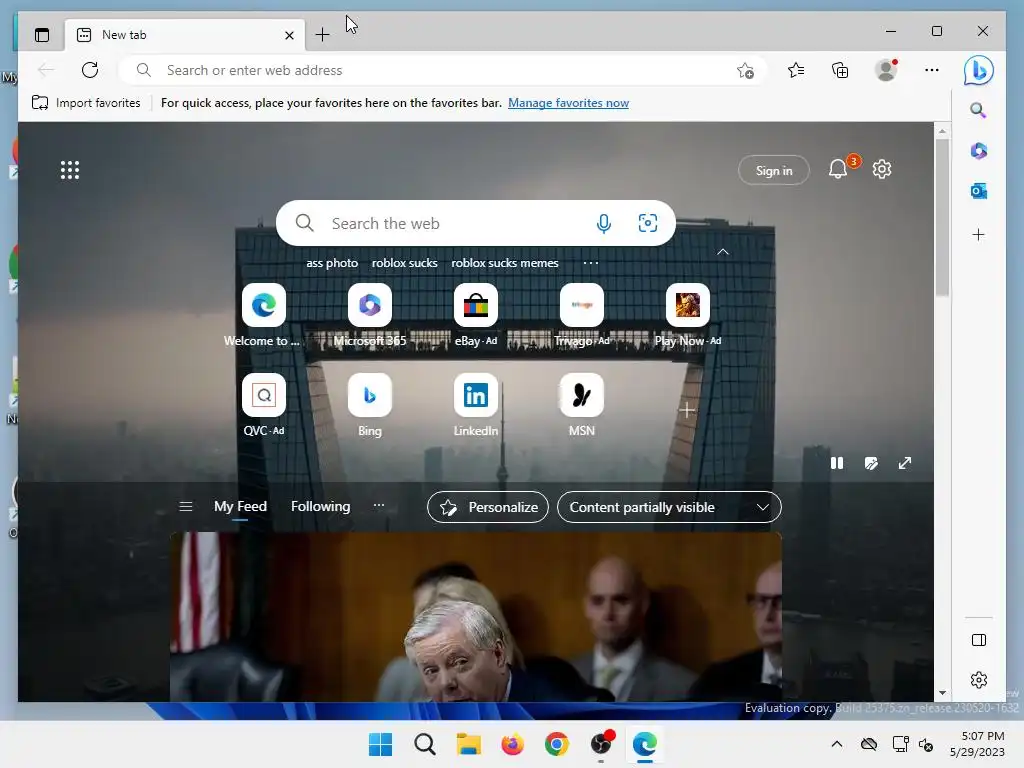Open more feed options ellipsis

pyautogui.click(x=379, y=505)
